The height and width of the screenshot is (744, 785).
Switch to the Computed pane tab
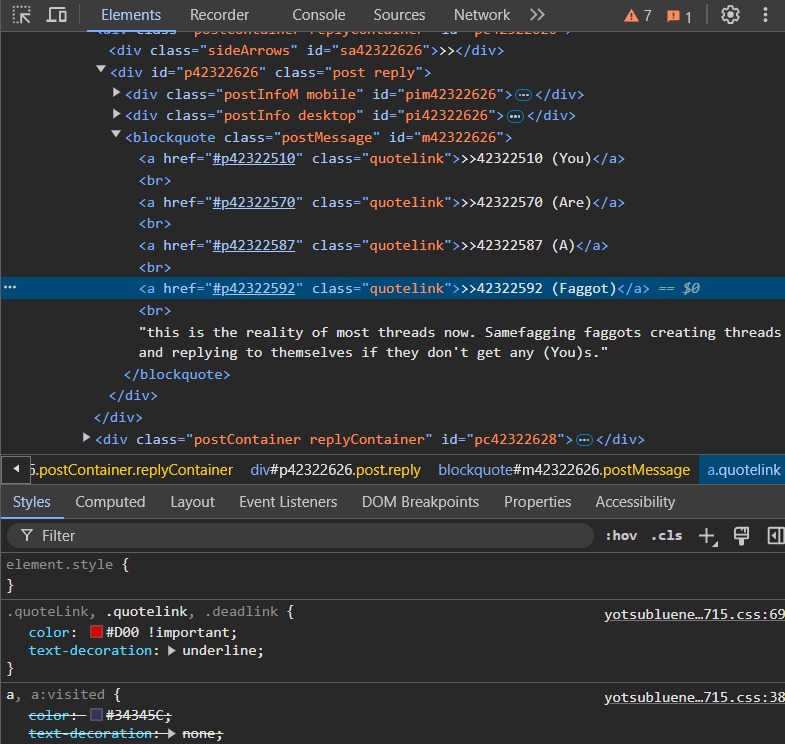point(110,502)
